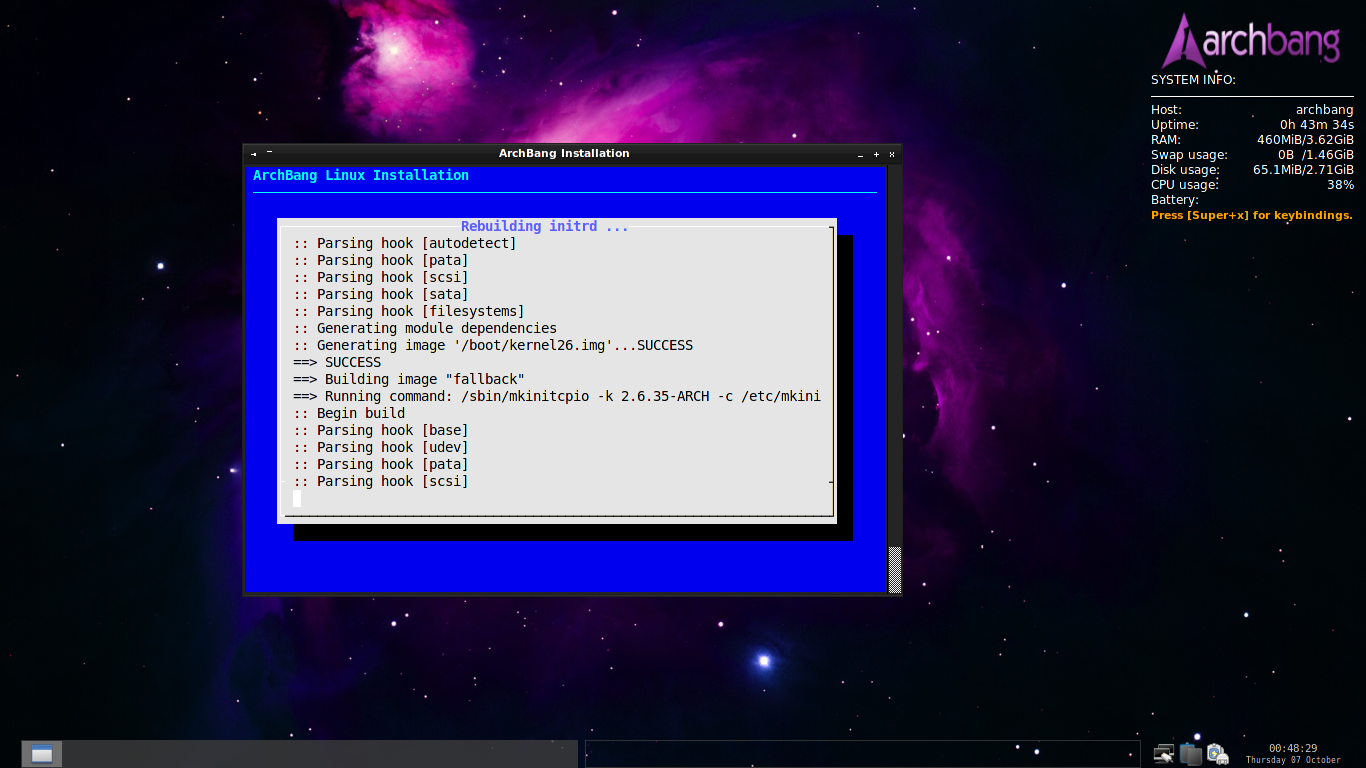Click the Generating image kernel26.img line
Viewport: 1366px width, 768px height.
click(x=493, y=345)
